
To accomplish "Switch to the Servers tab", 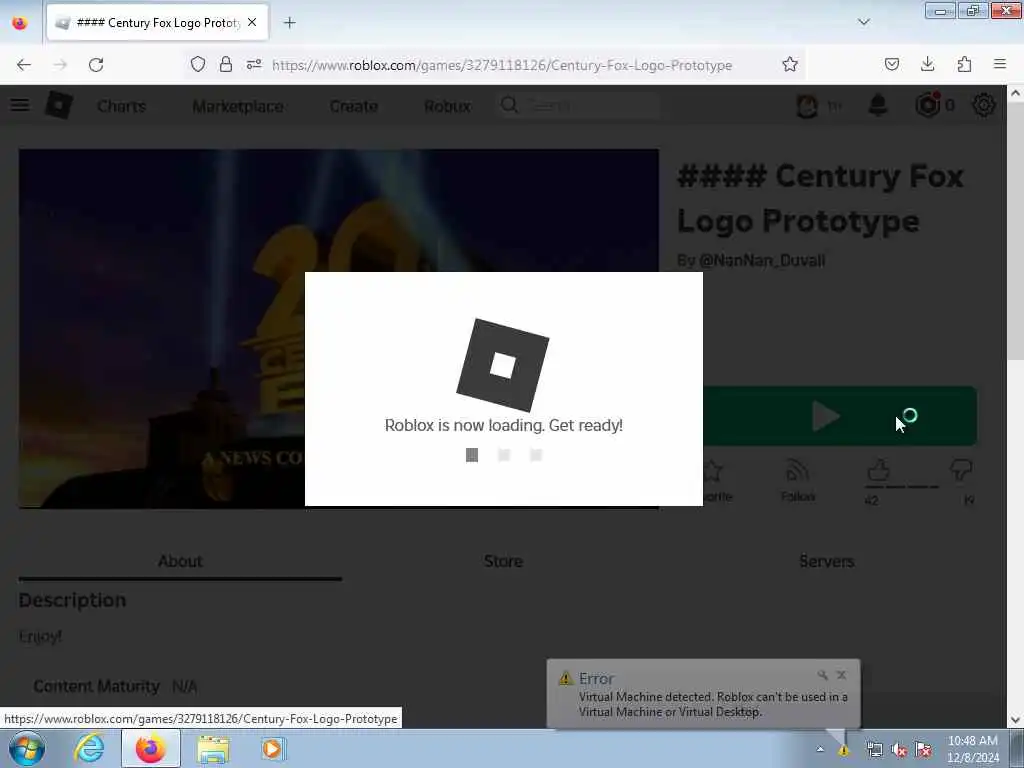I will pyautogui.click(x=827, y=561).
